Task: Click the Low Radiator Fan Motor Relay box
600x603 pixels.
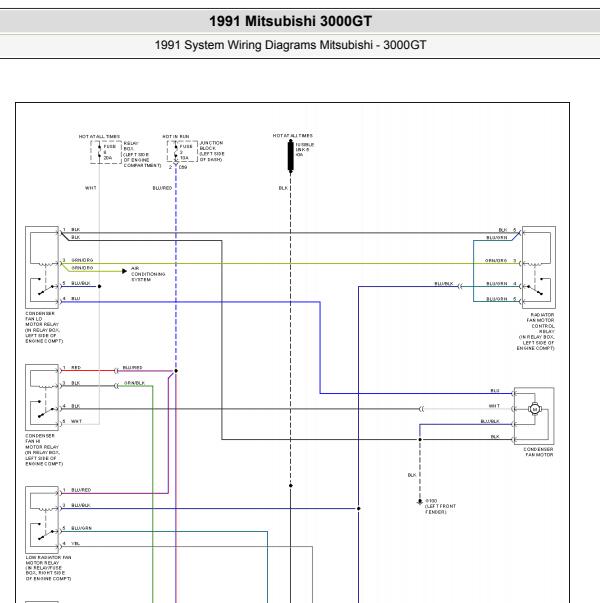Action: 42,520
